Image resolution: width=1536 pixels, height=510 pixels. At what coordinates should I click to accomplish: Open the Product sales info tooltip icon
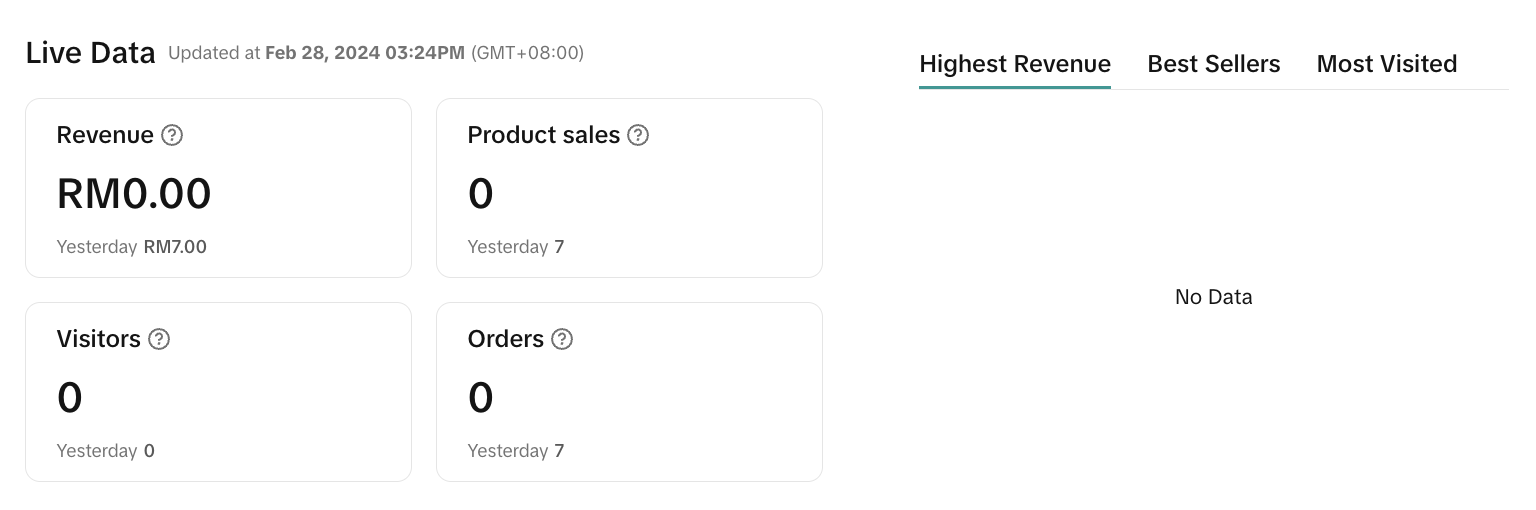638,135
